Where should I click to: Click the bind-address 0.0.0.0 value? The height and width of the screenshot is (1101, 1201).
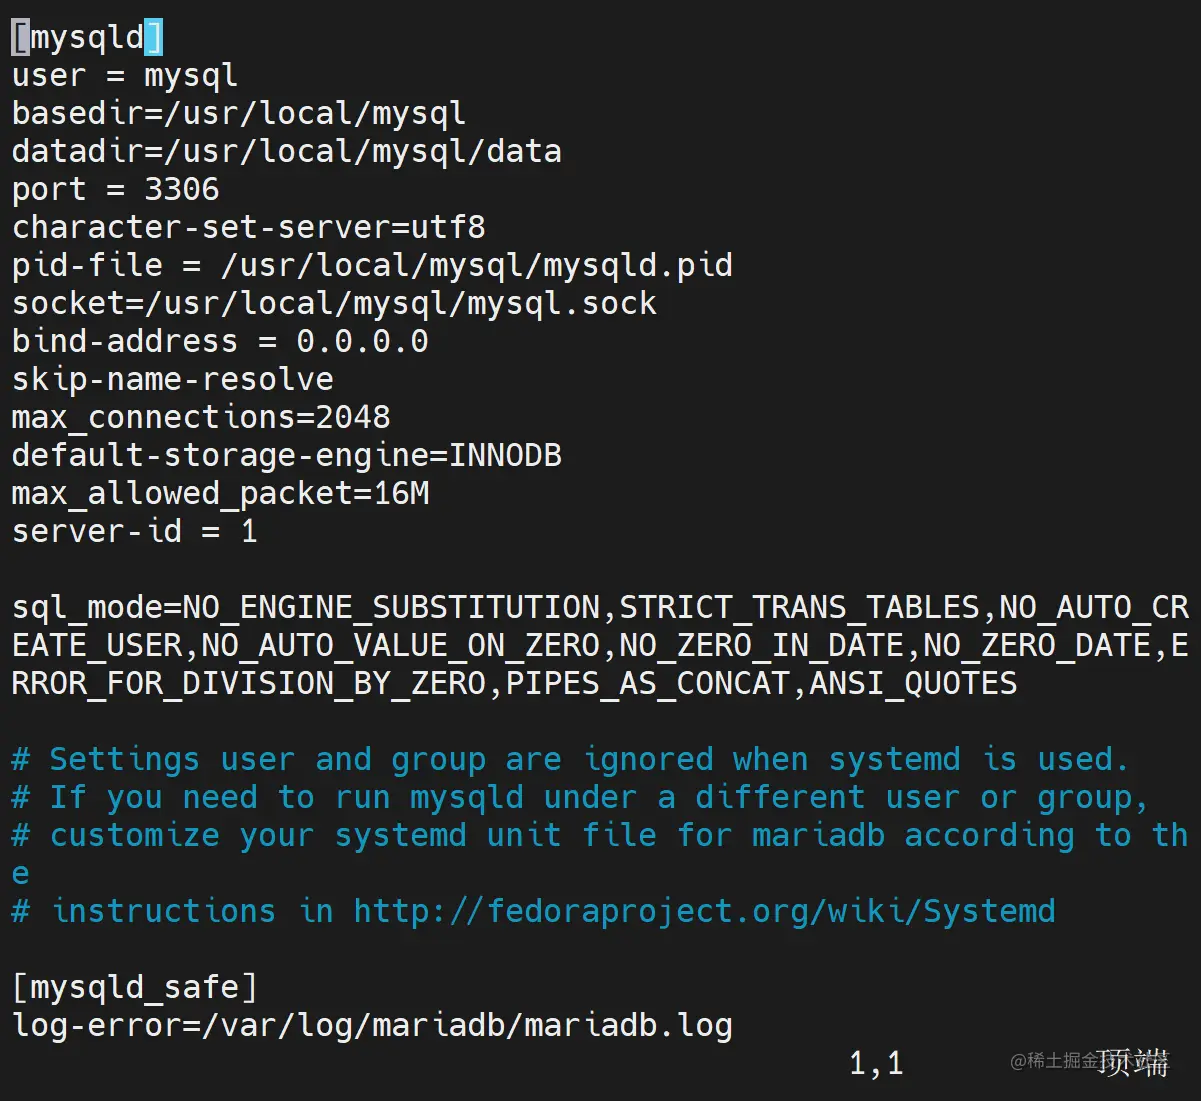pos(362,342)
